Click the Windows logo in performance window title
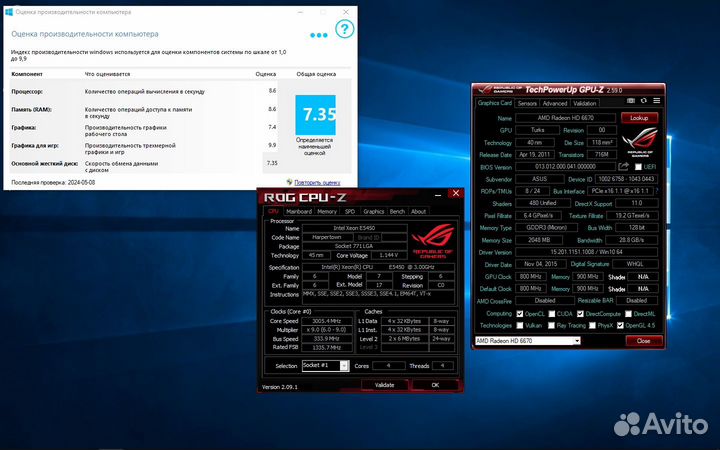Image resolution: width=720 pixels, height=450 pixels. [9, 7]
